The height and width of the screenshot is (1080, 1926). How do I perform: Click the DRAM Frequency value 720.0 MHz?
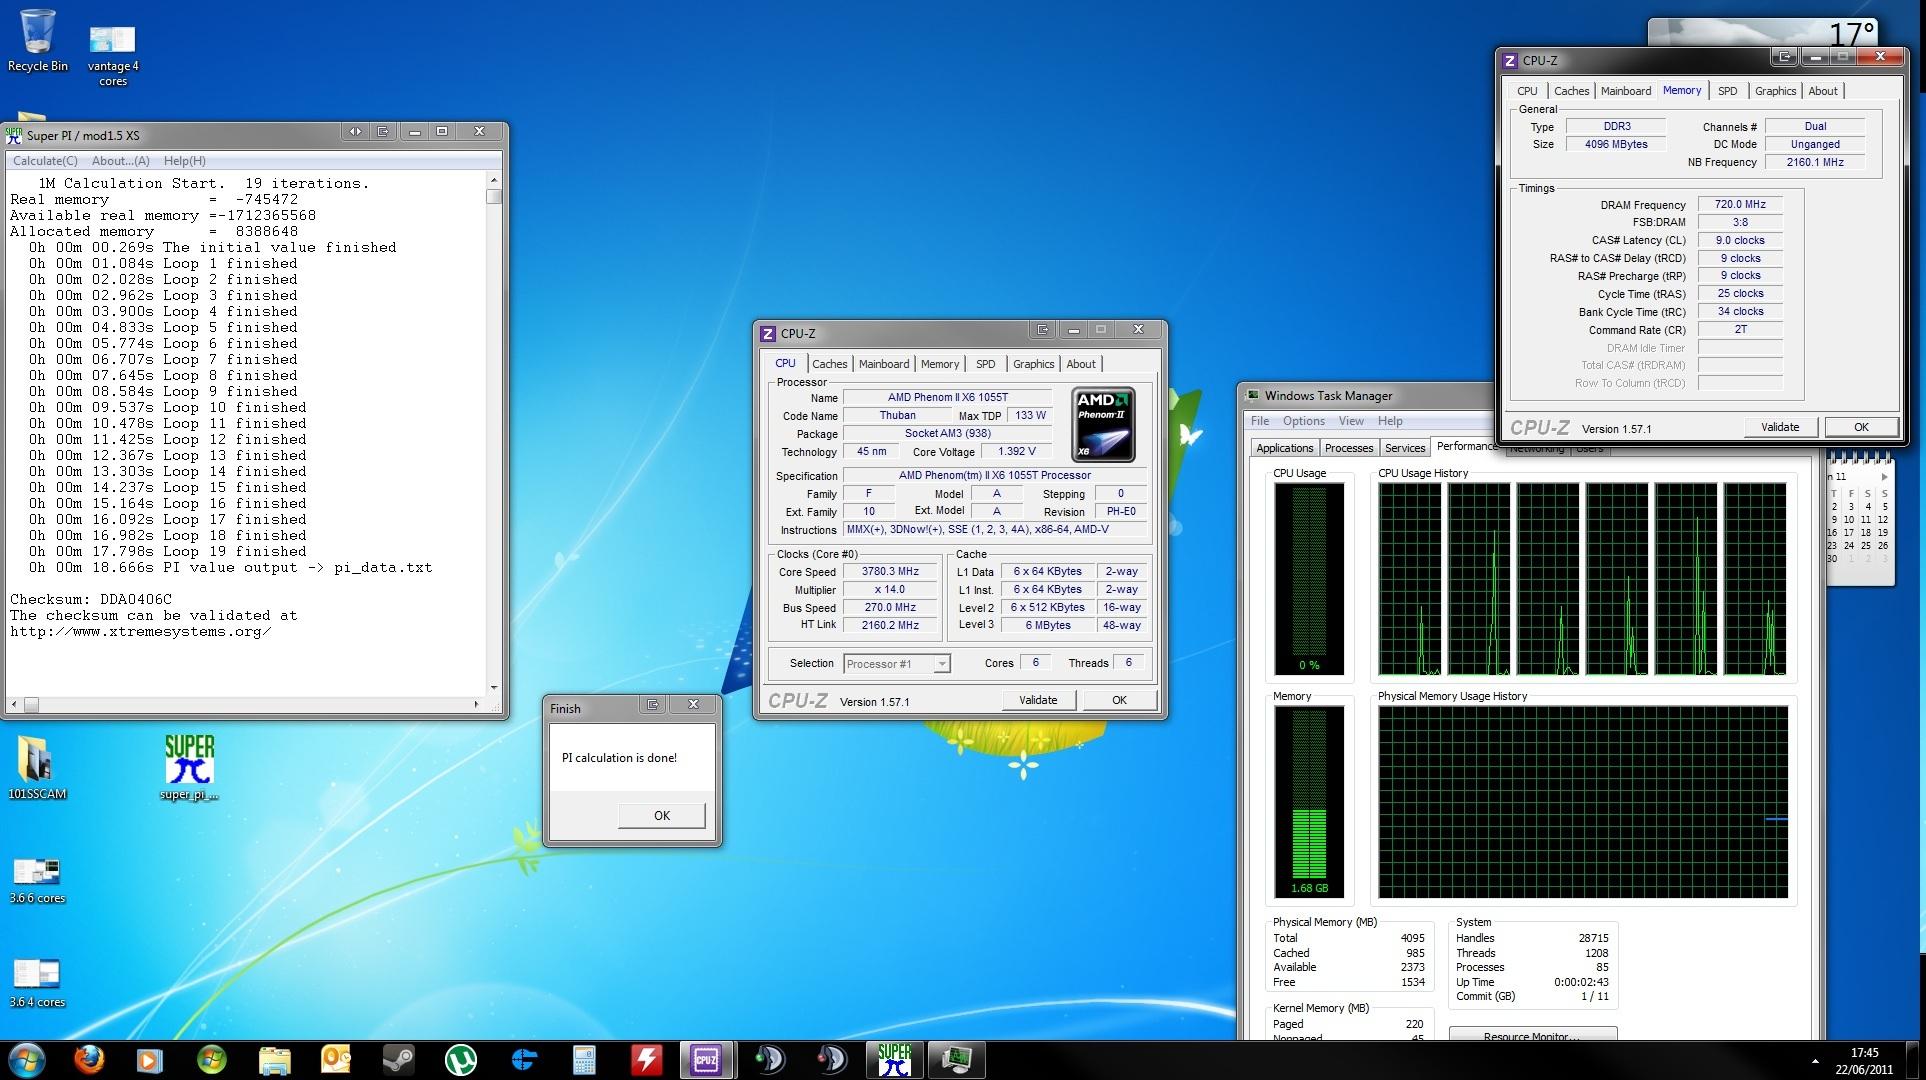point(1740,204)
